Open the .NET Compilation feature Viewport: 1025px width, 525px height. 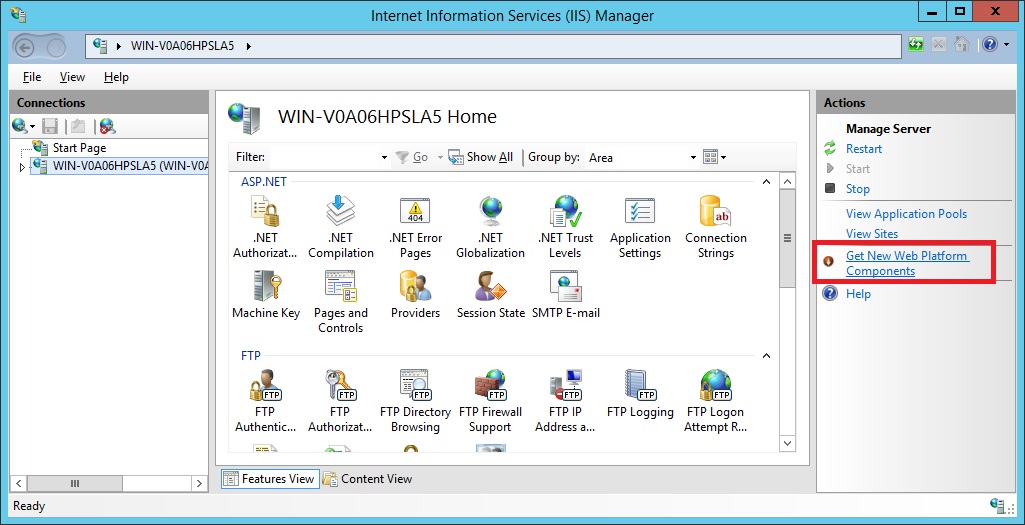point(341,227)
